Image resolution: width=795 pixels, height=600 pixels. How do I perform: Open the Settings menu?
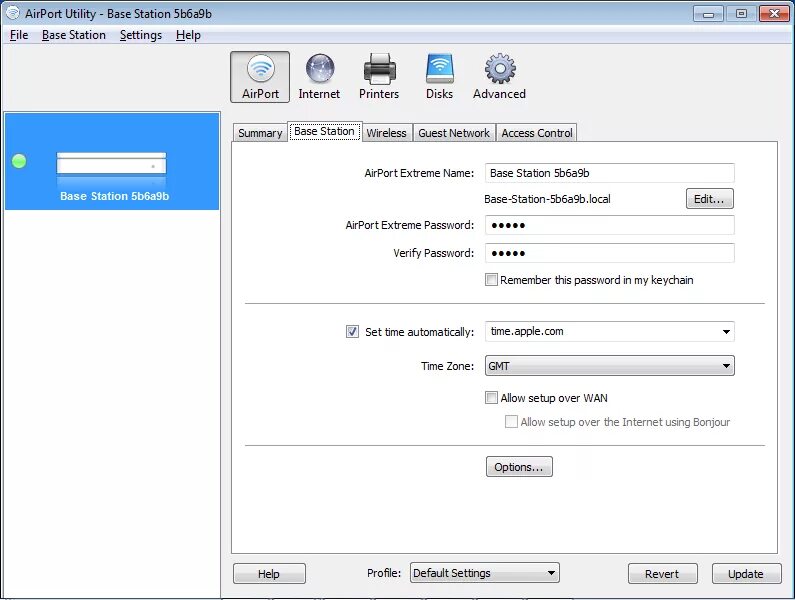point(140,35)
